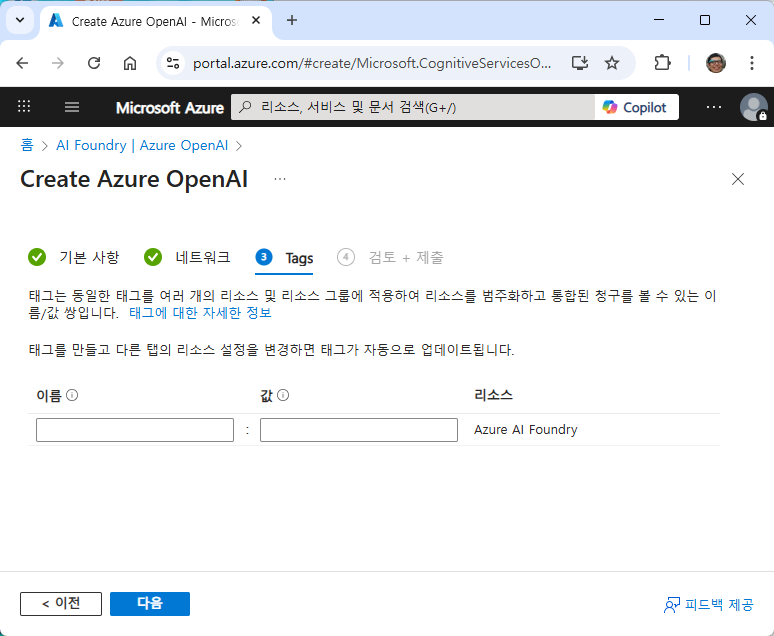Maximize the browser window
The width and height of the screenshot is (774, 636).
click(x=705, y=20)
